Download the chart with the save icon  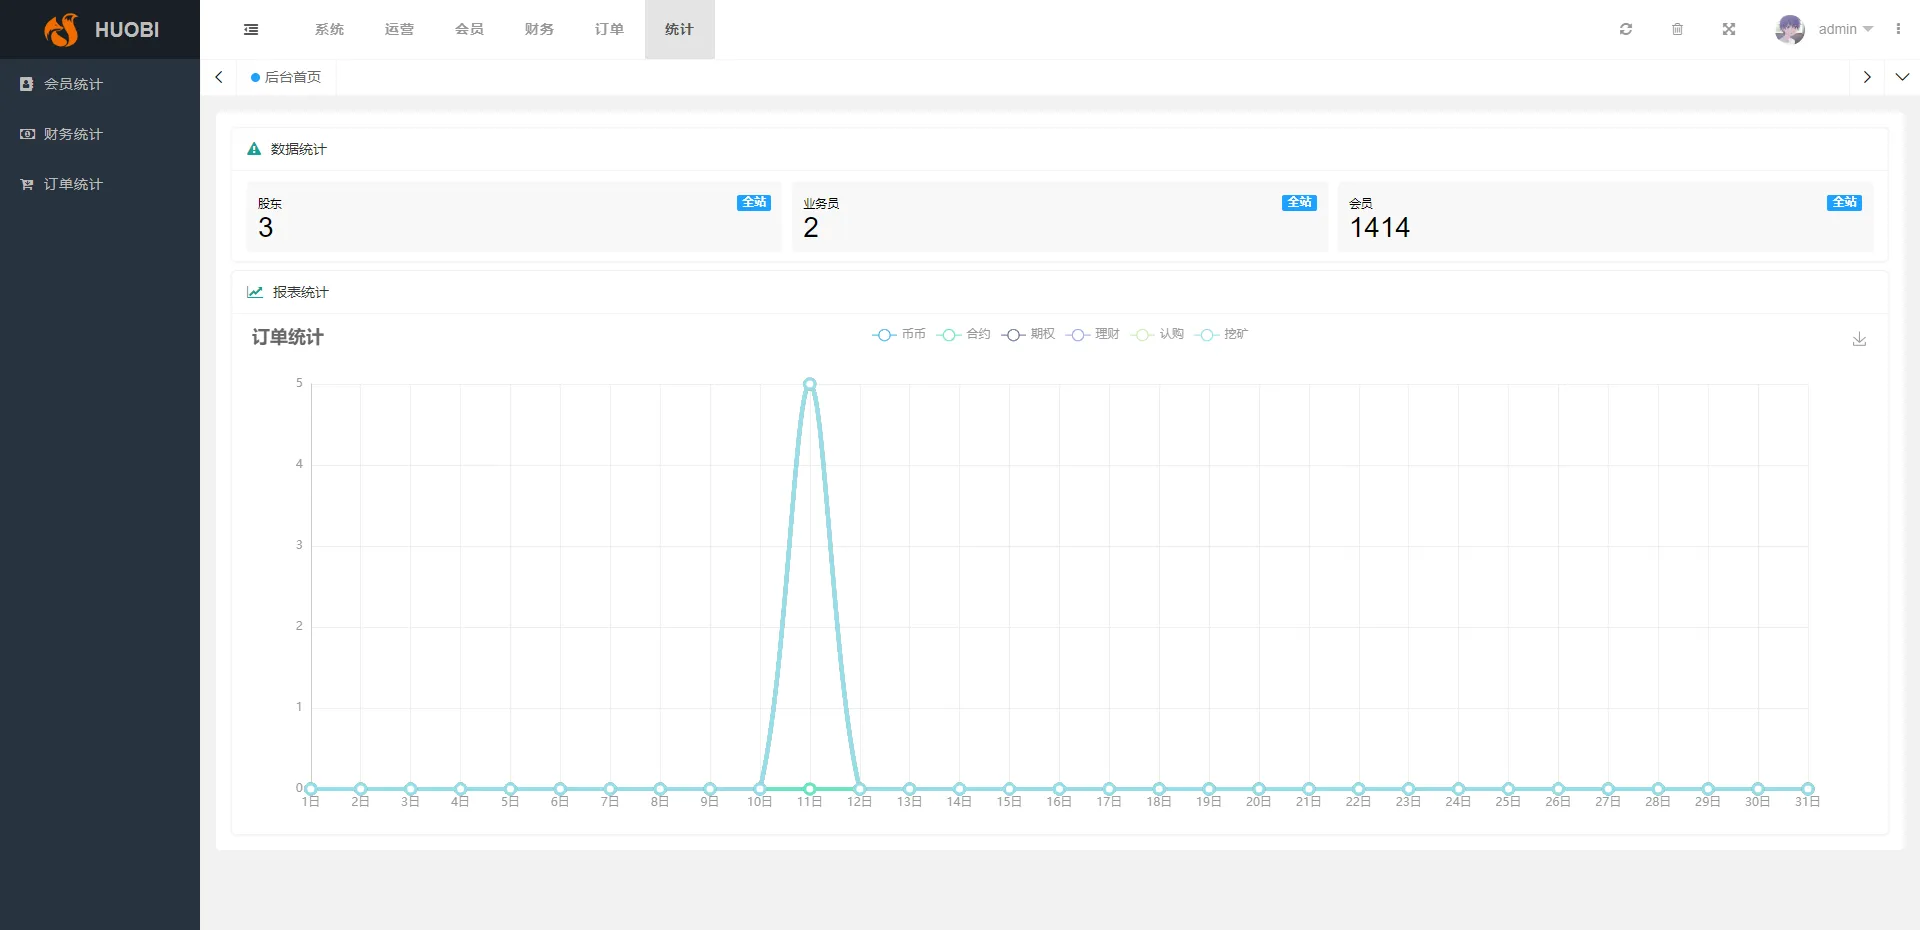pyautogui.click(x=1859, y=340)
